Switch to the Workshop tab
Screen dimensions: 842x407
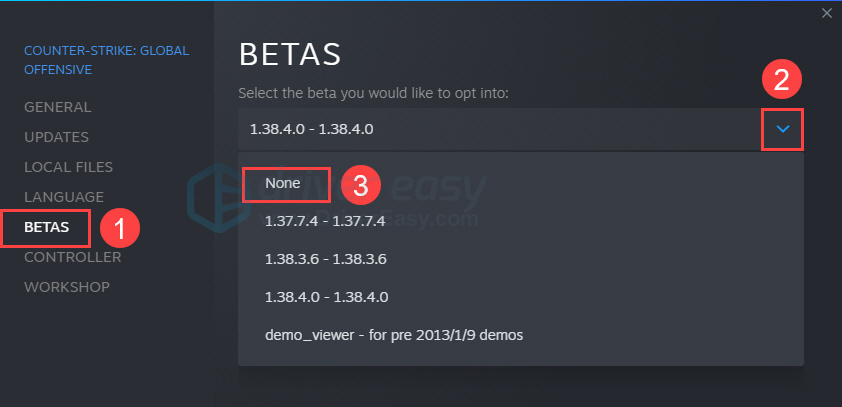(67, 287)
